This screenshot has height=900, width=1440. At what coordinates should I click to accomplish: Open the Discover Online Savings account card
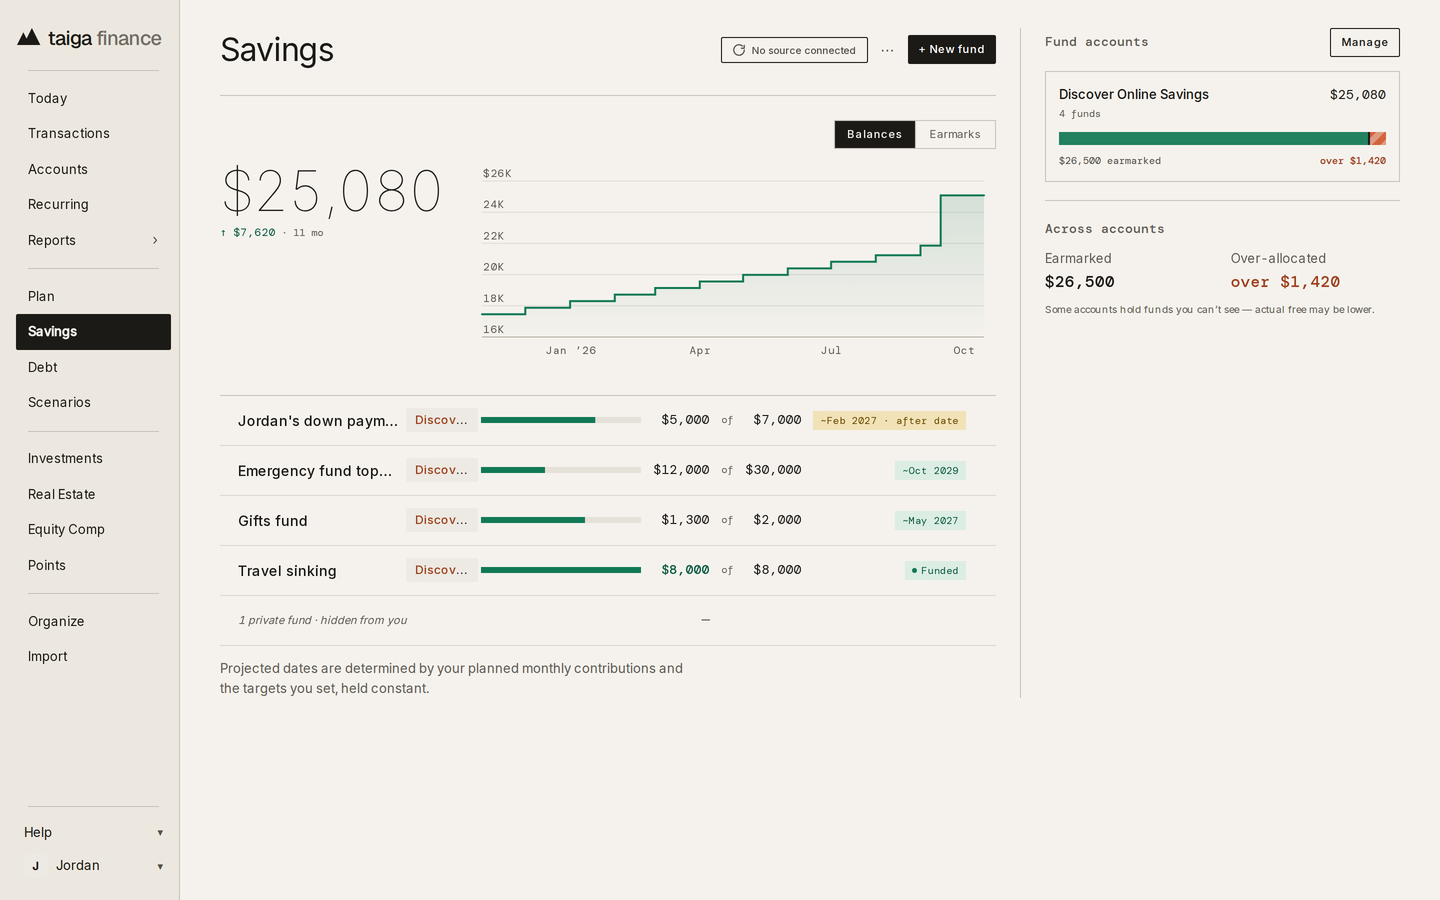(1222, 126)
